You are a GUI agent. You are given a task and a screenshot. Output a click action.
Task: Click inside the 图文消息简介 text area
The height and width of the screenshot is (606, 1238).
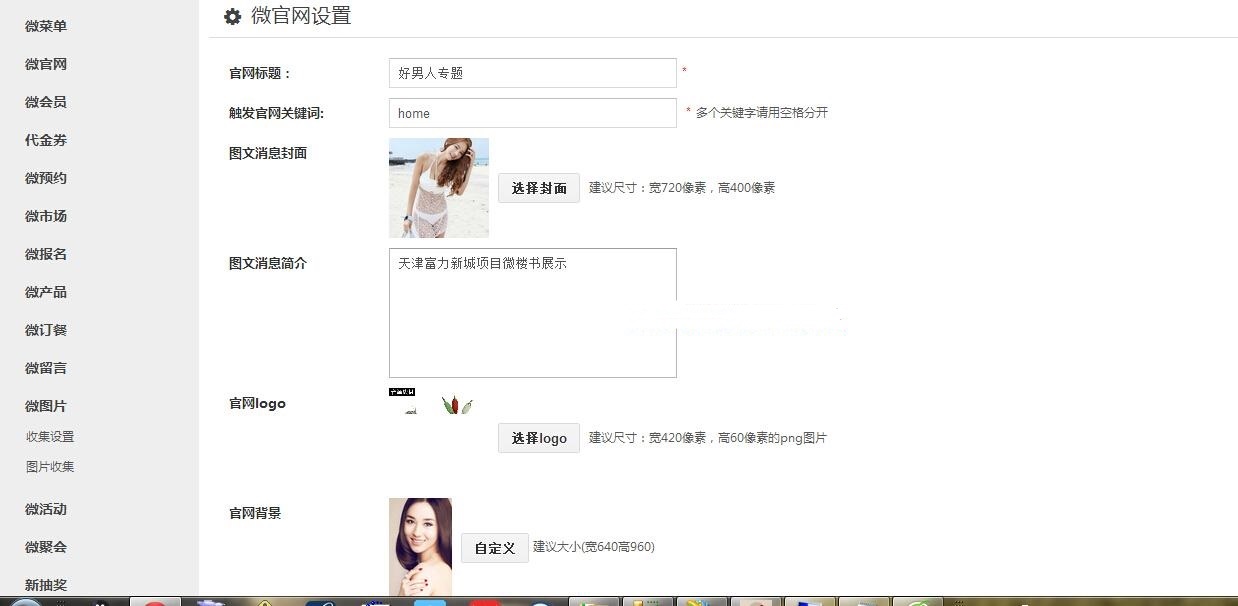tap(532, 312)
